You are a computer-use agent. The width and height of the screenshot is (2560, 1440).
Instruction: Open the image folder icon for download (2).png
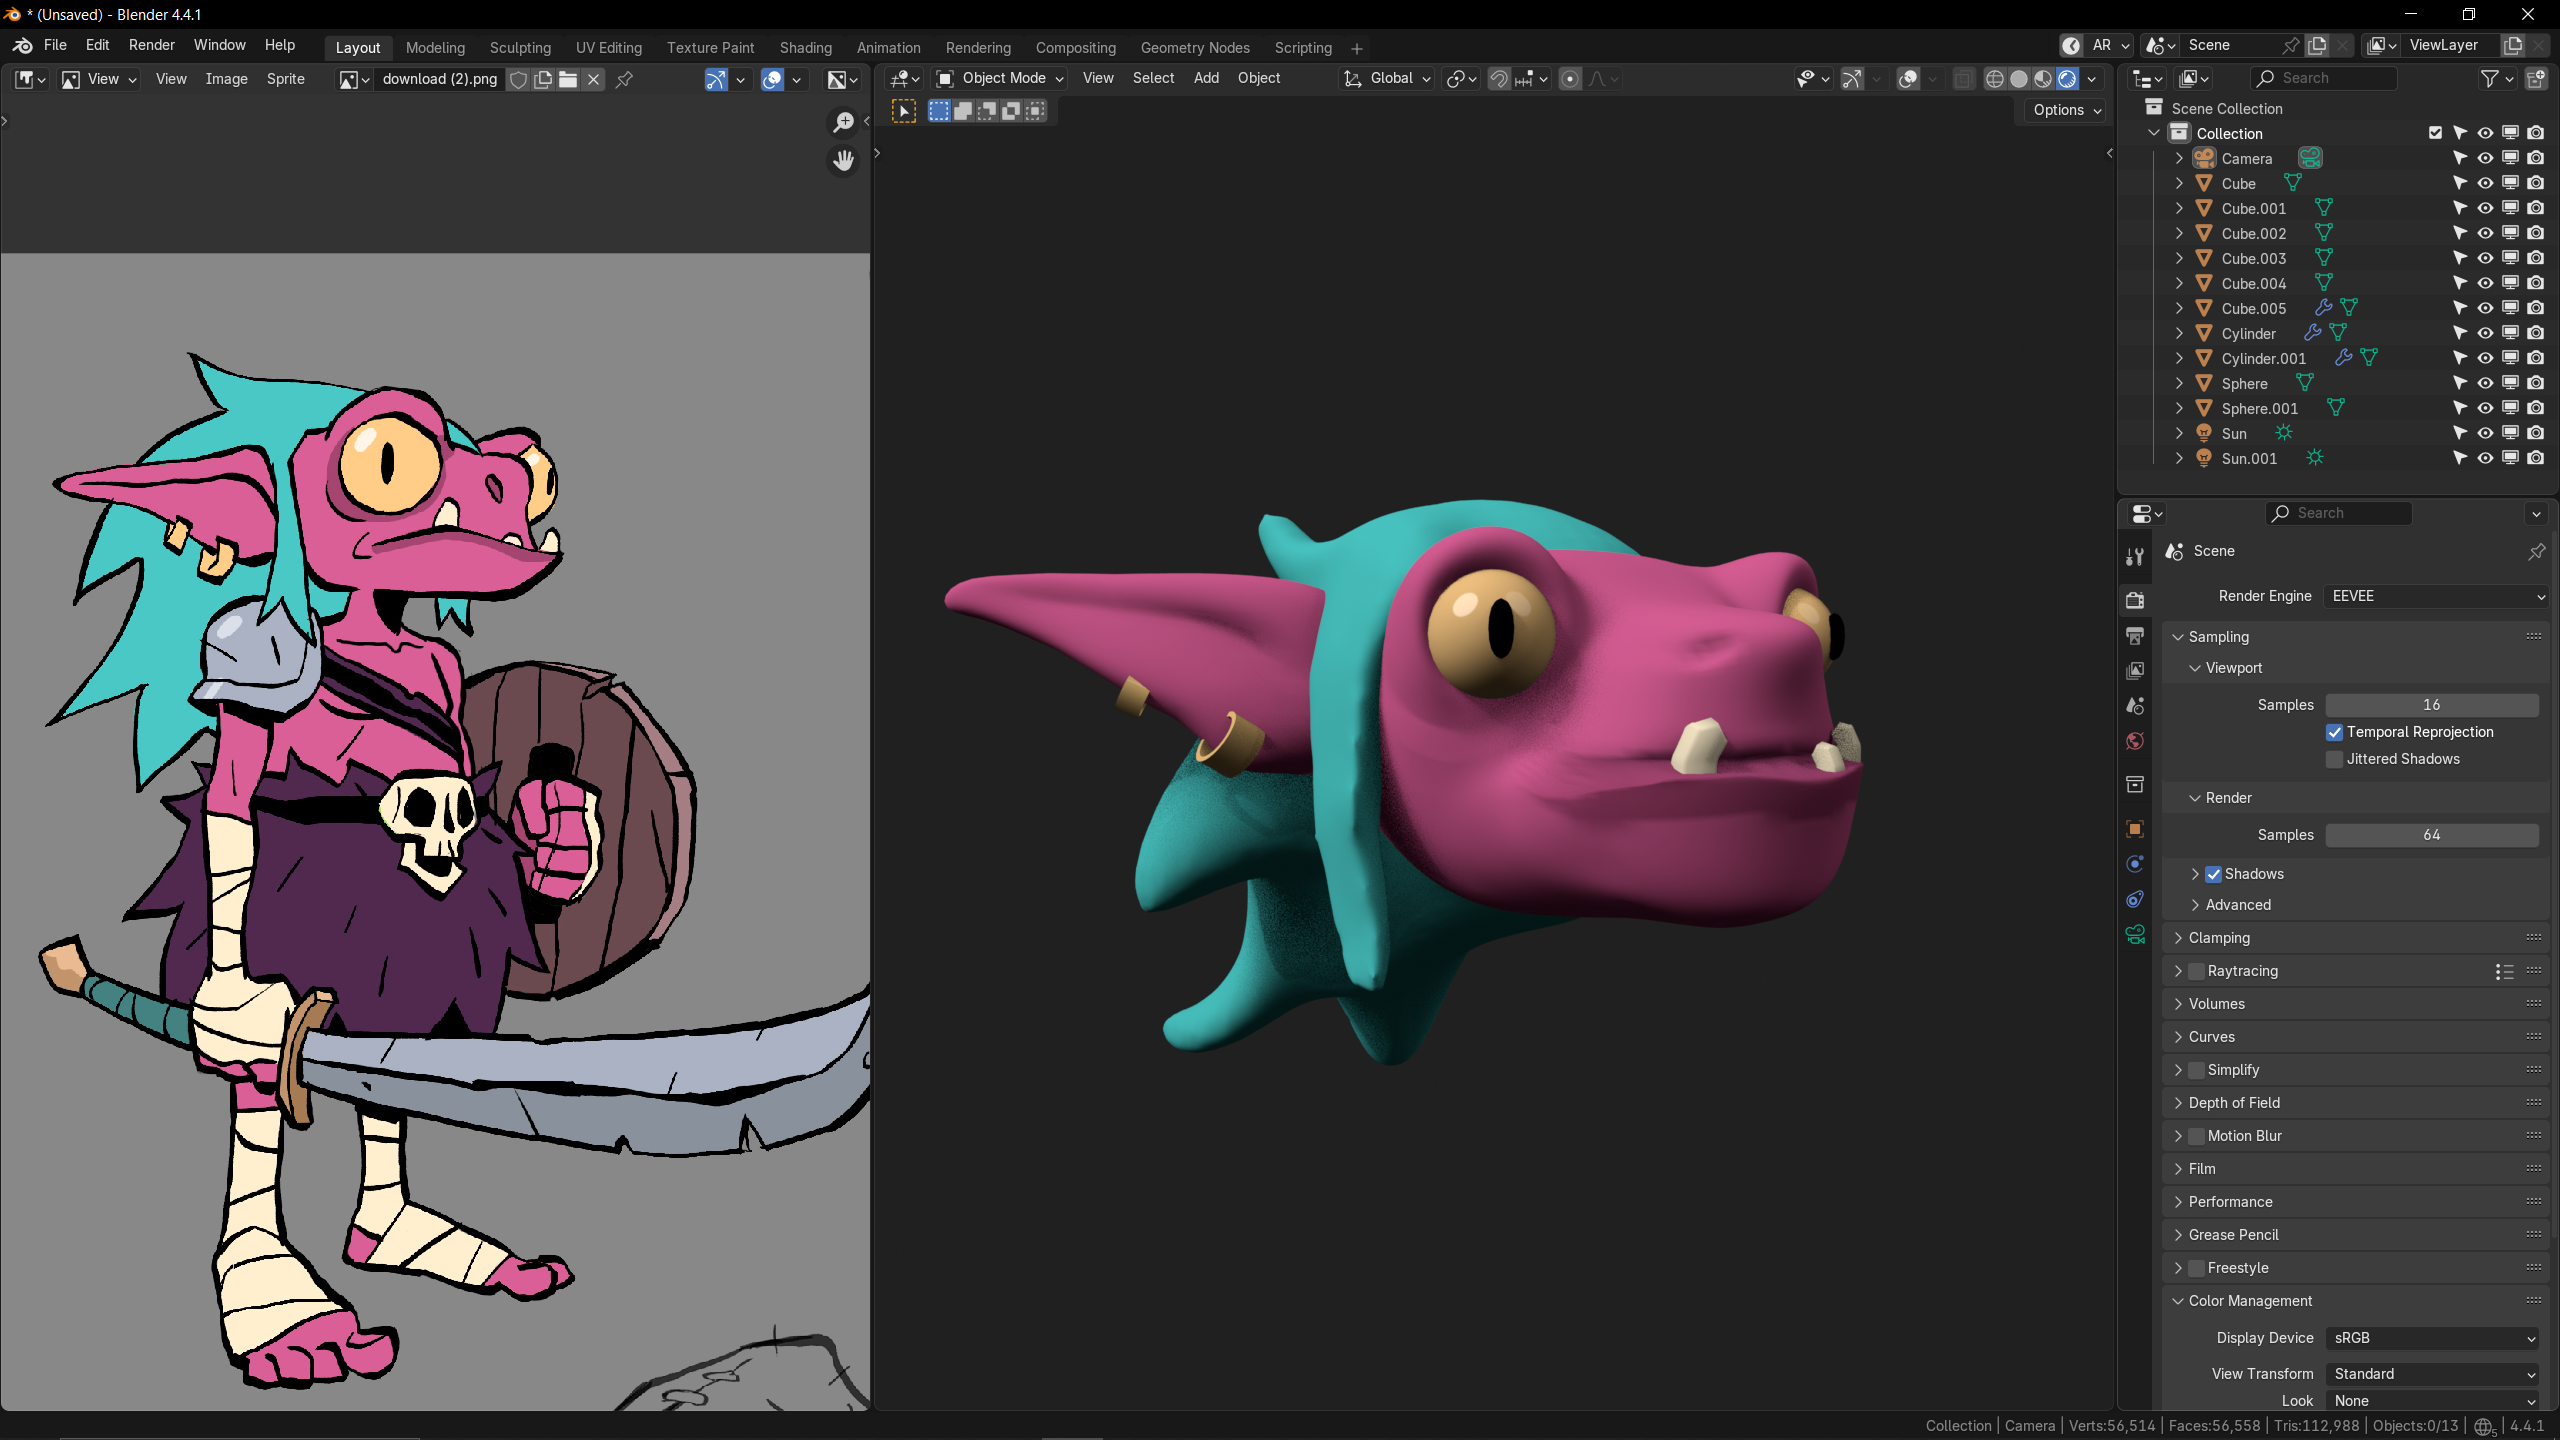(568, 80)
